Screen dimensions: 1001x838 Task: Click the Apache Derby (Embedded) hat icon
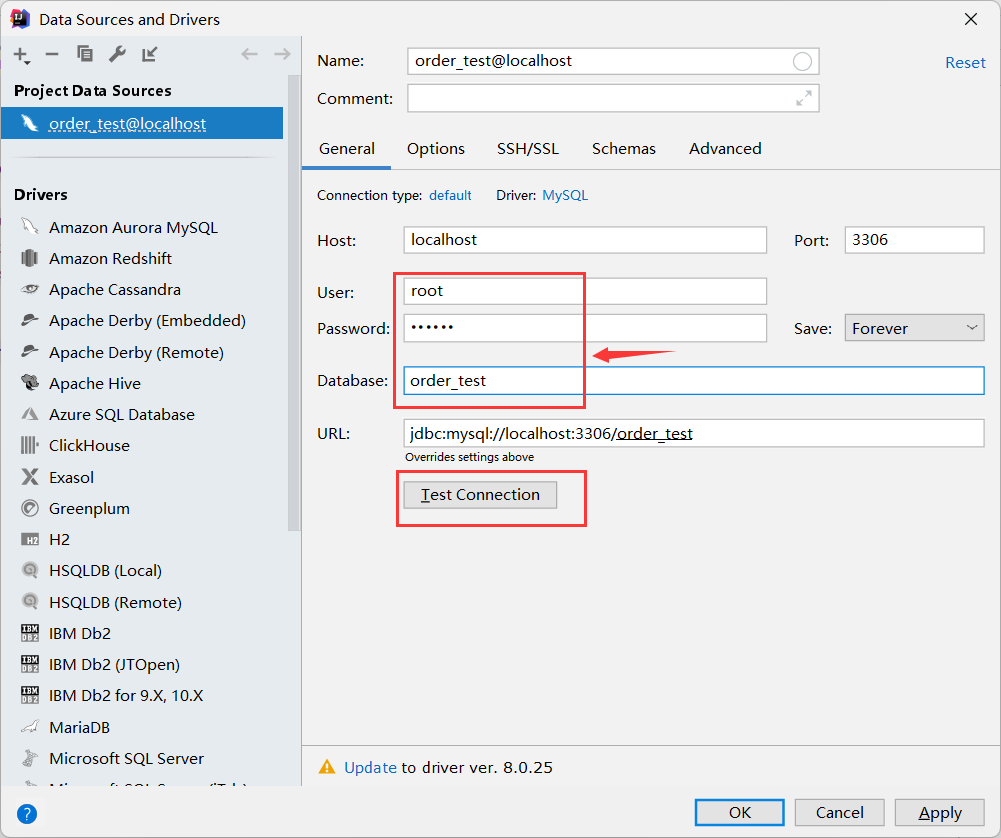tap(29, 320)
